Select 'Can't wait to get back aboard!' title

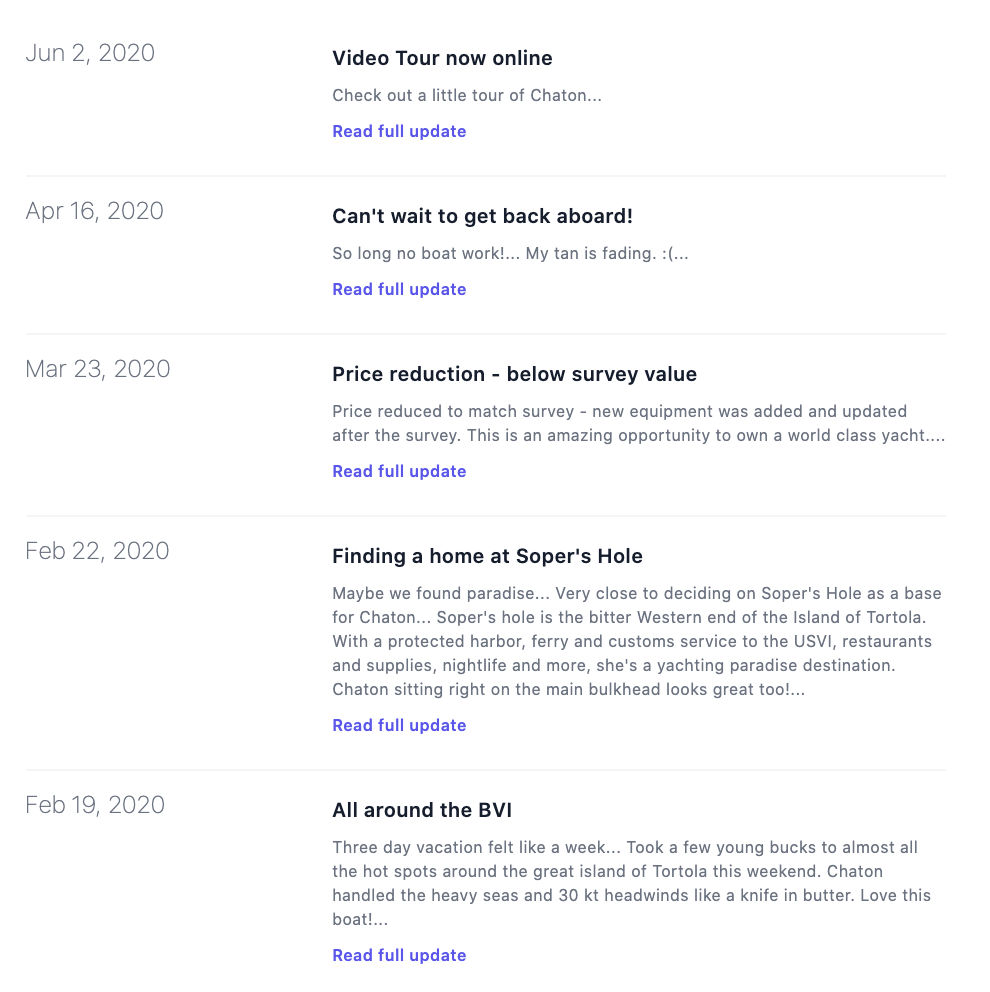click(x=482, y=216)
